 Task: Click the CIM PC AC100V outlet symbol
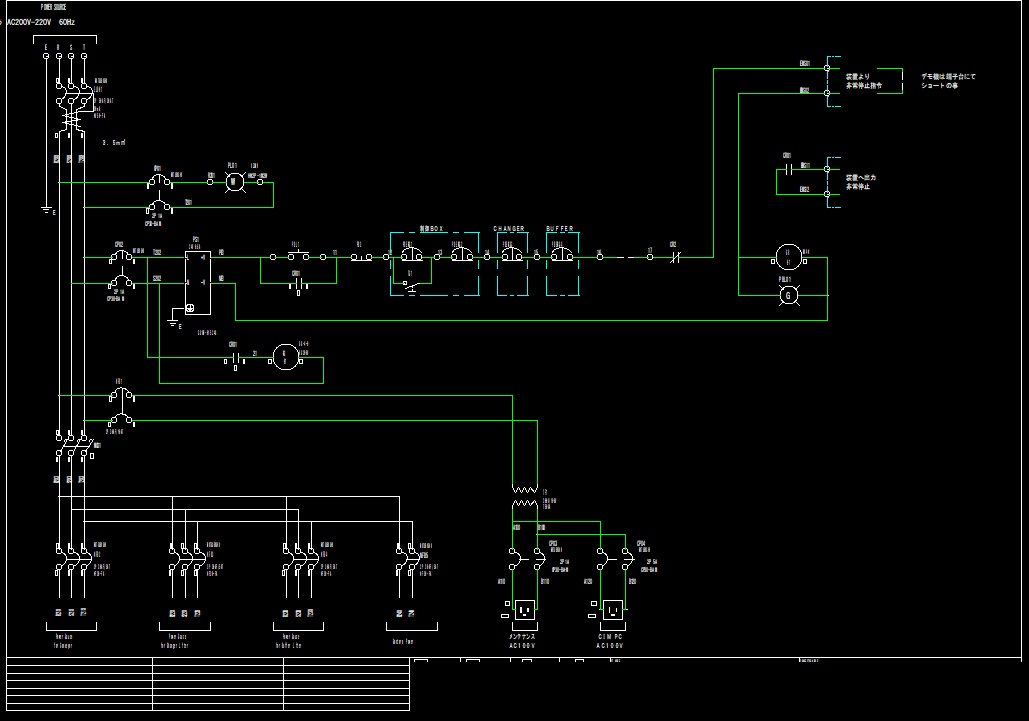[612, 609]
